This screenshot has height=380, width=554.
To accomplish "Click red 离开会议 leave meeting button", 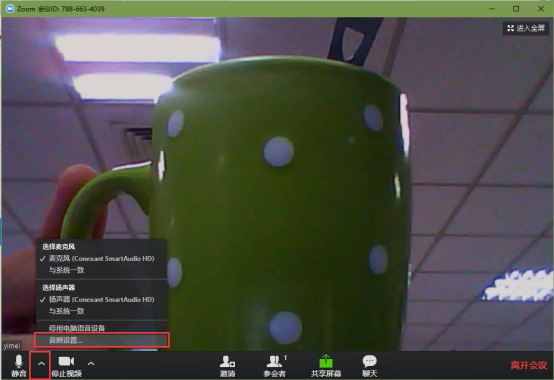I will 529,365.
